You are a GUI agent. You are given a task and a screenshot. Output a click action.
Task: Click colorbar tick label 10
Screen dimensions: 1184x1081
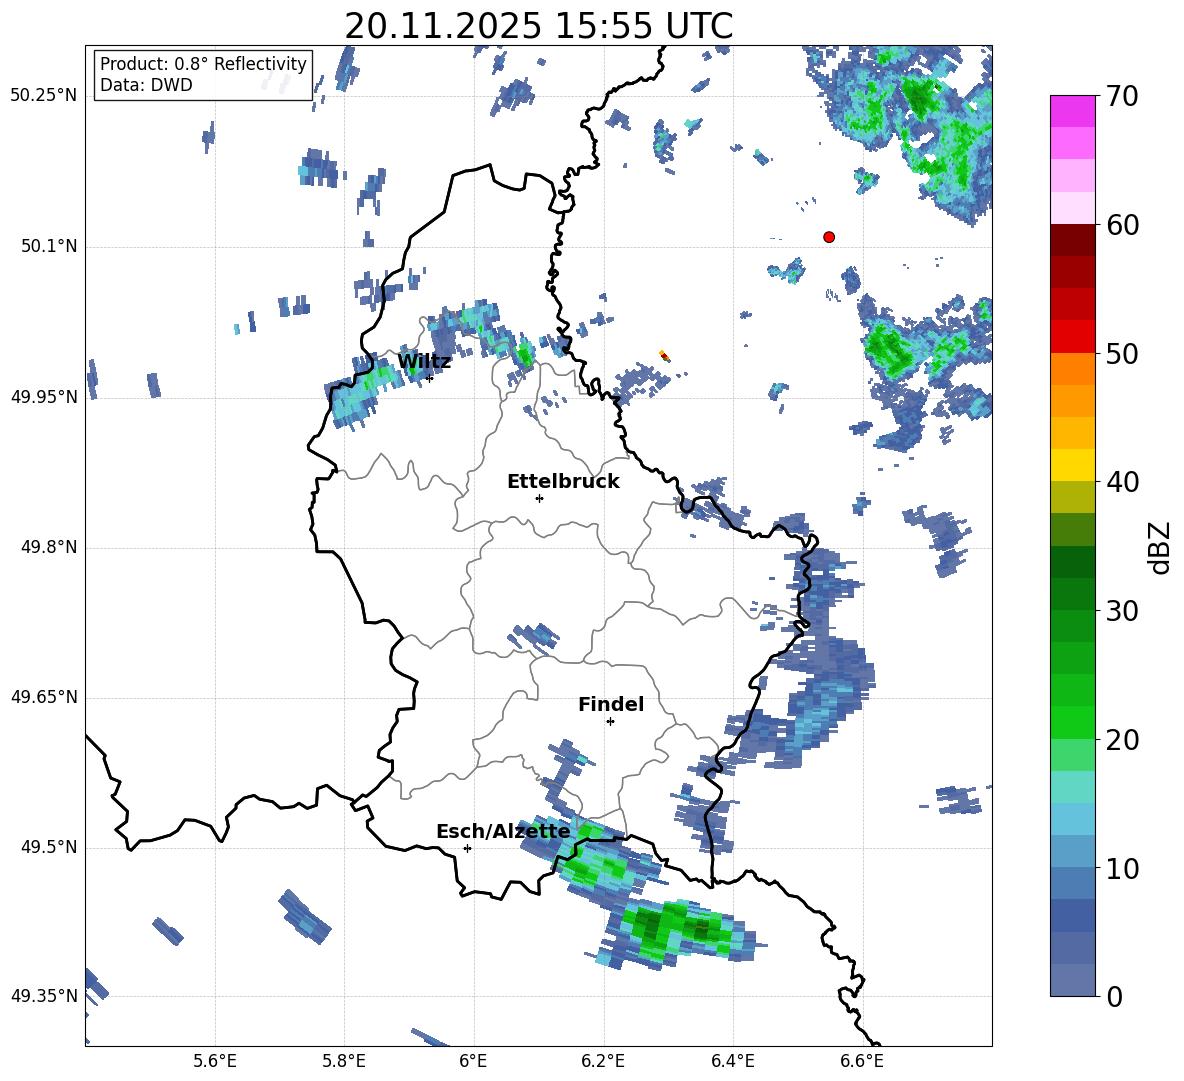pos(1121,868)
